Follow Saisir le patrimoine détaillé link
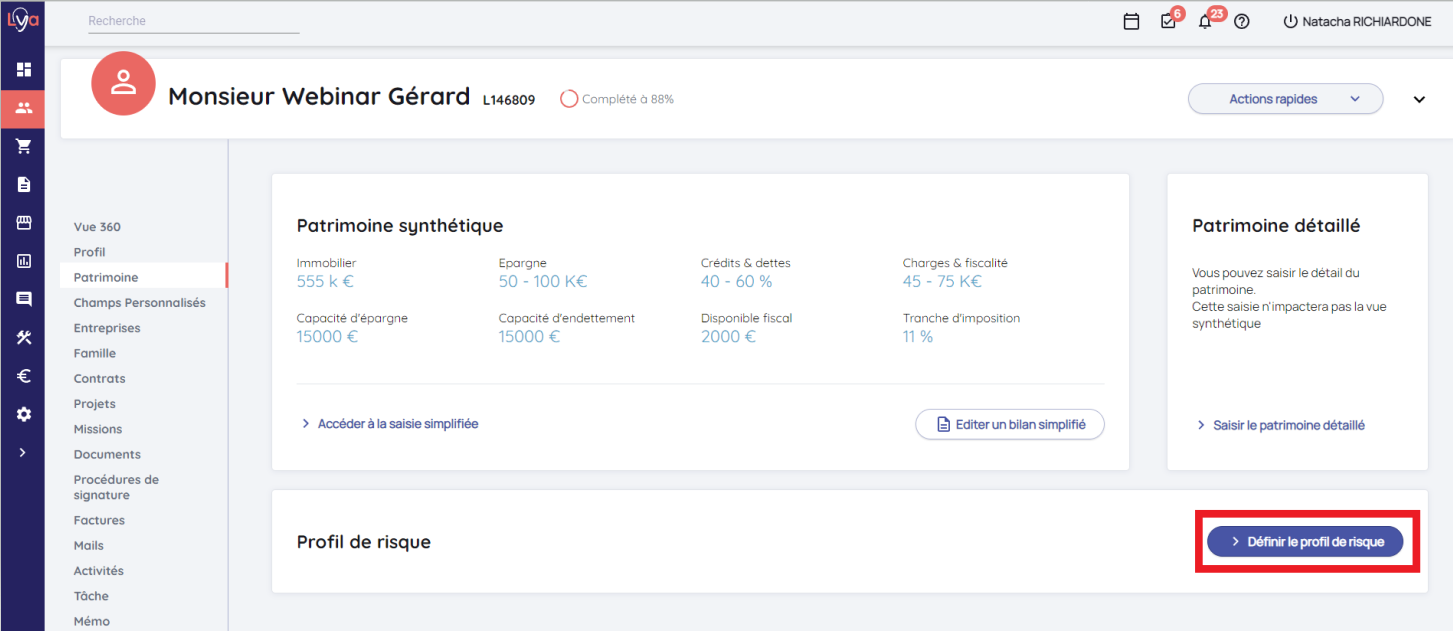 1288,425
